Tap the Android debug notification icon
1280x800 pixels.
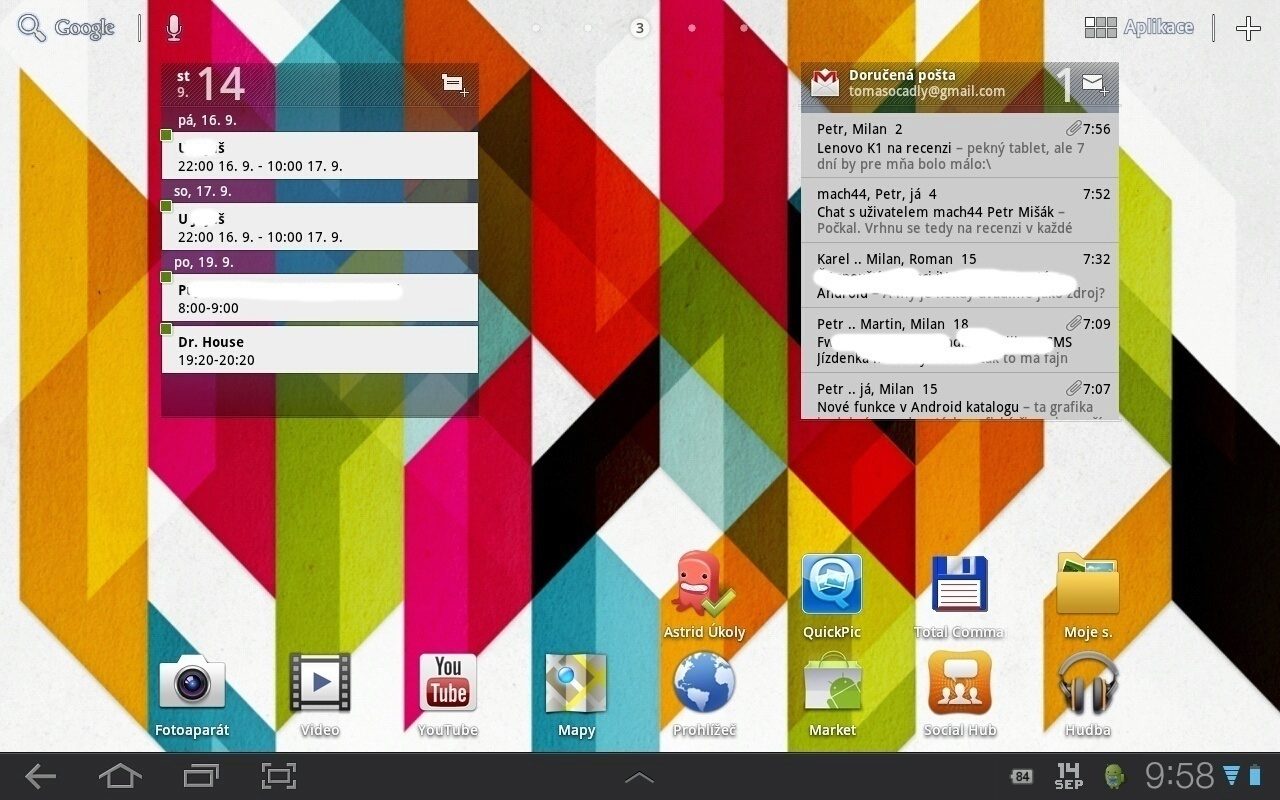(x=1113, y=776)
